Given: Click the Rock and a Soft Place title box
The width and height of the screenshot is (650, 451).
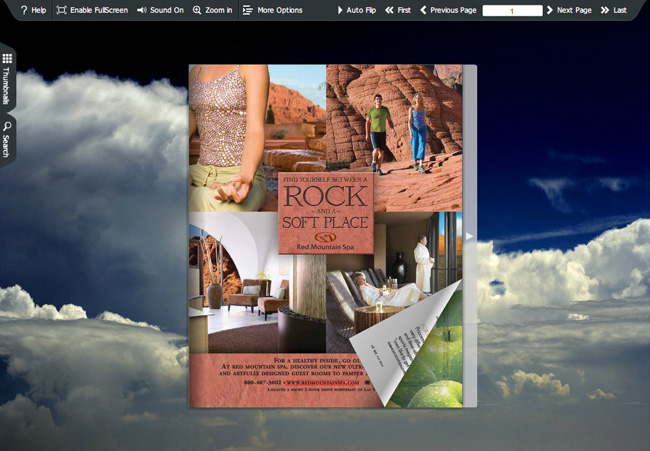Looking at the screenshot, I should pyautogui.click(x=325, y=213).
